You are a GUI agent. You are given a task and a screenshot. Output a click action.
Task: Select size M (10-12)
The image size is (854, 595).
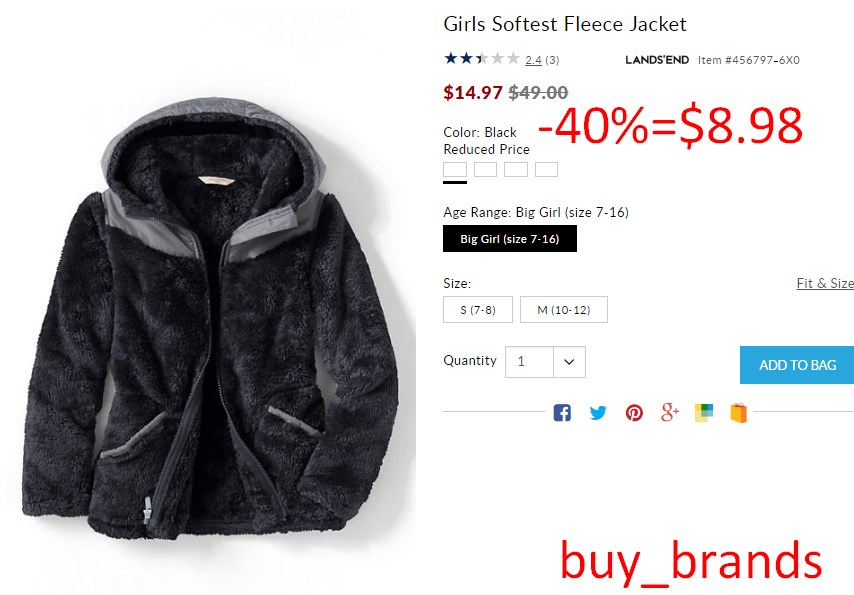[564, 309]
